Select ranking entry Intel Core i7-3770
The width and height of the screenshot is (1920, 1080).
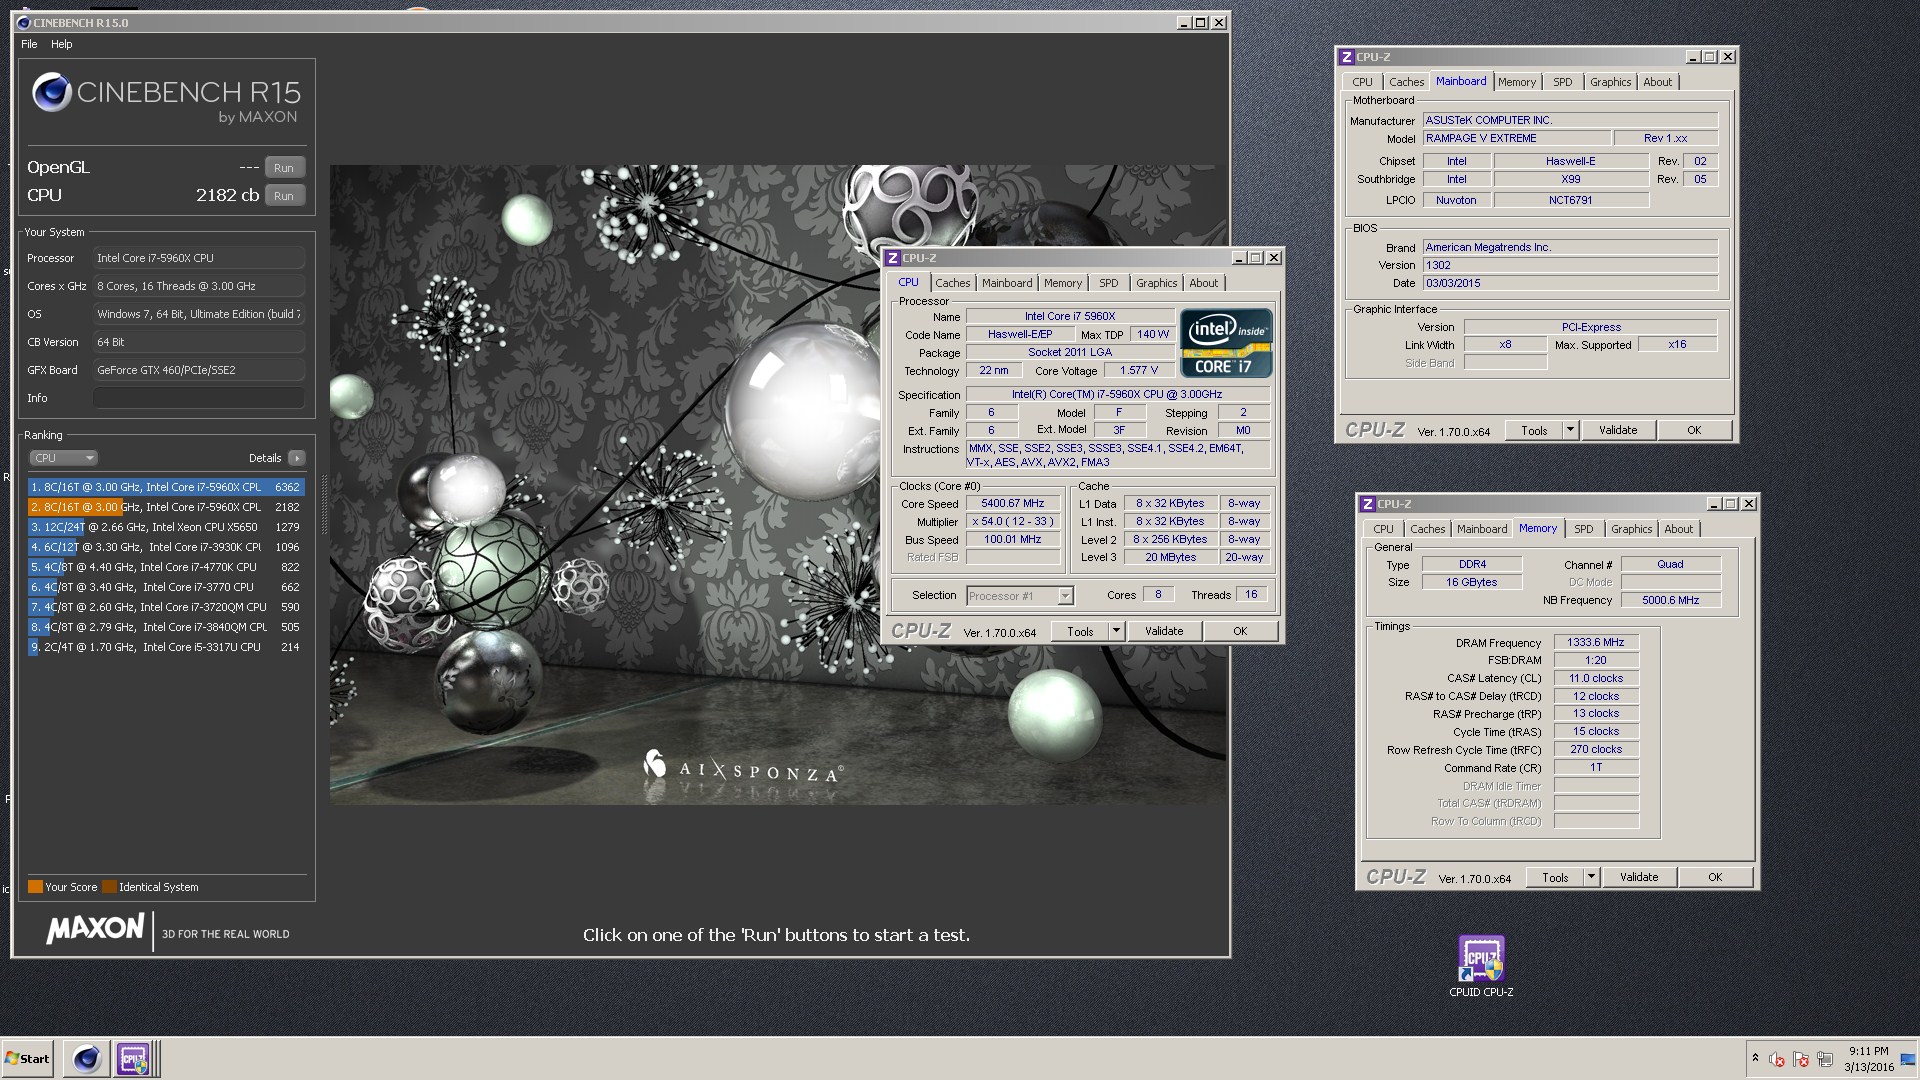(165, 587)
